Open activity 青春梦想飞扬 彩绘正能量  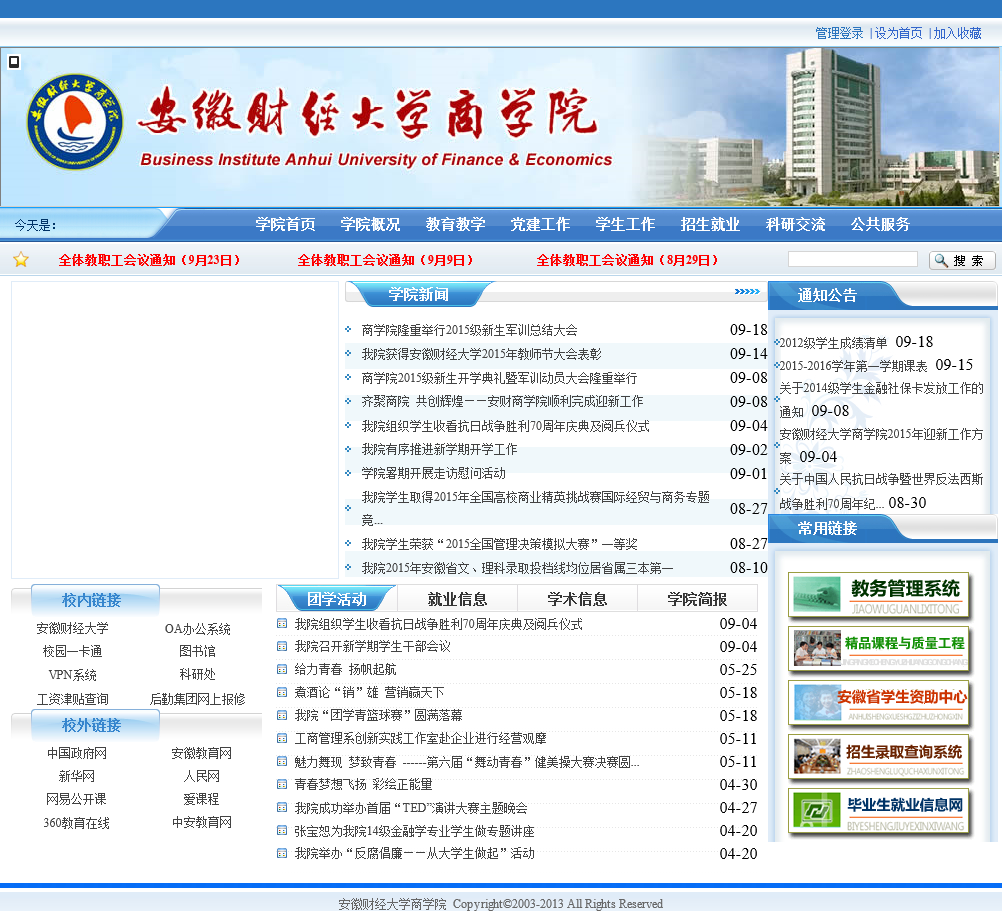[x=363, y=785]
